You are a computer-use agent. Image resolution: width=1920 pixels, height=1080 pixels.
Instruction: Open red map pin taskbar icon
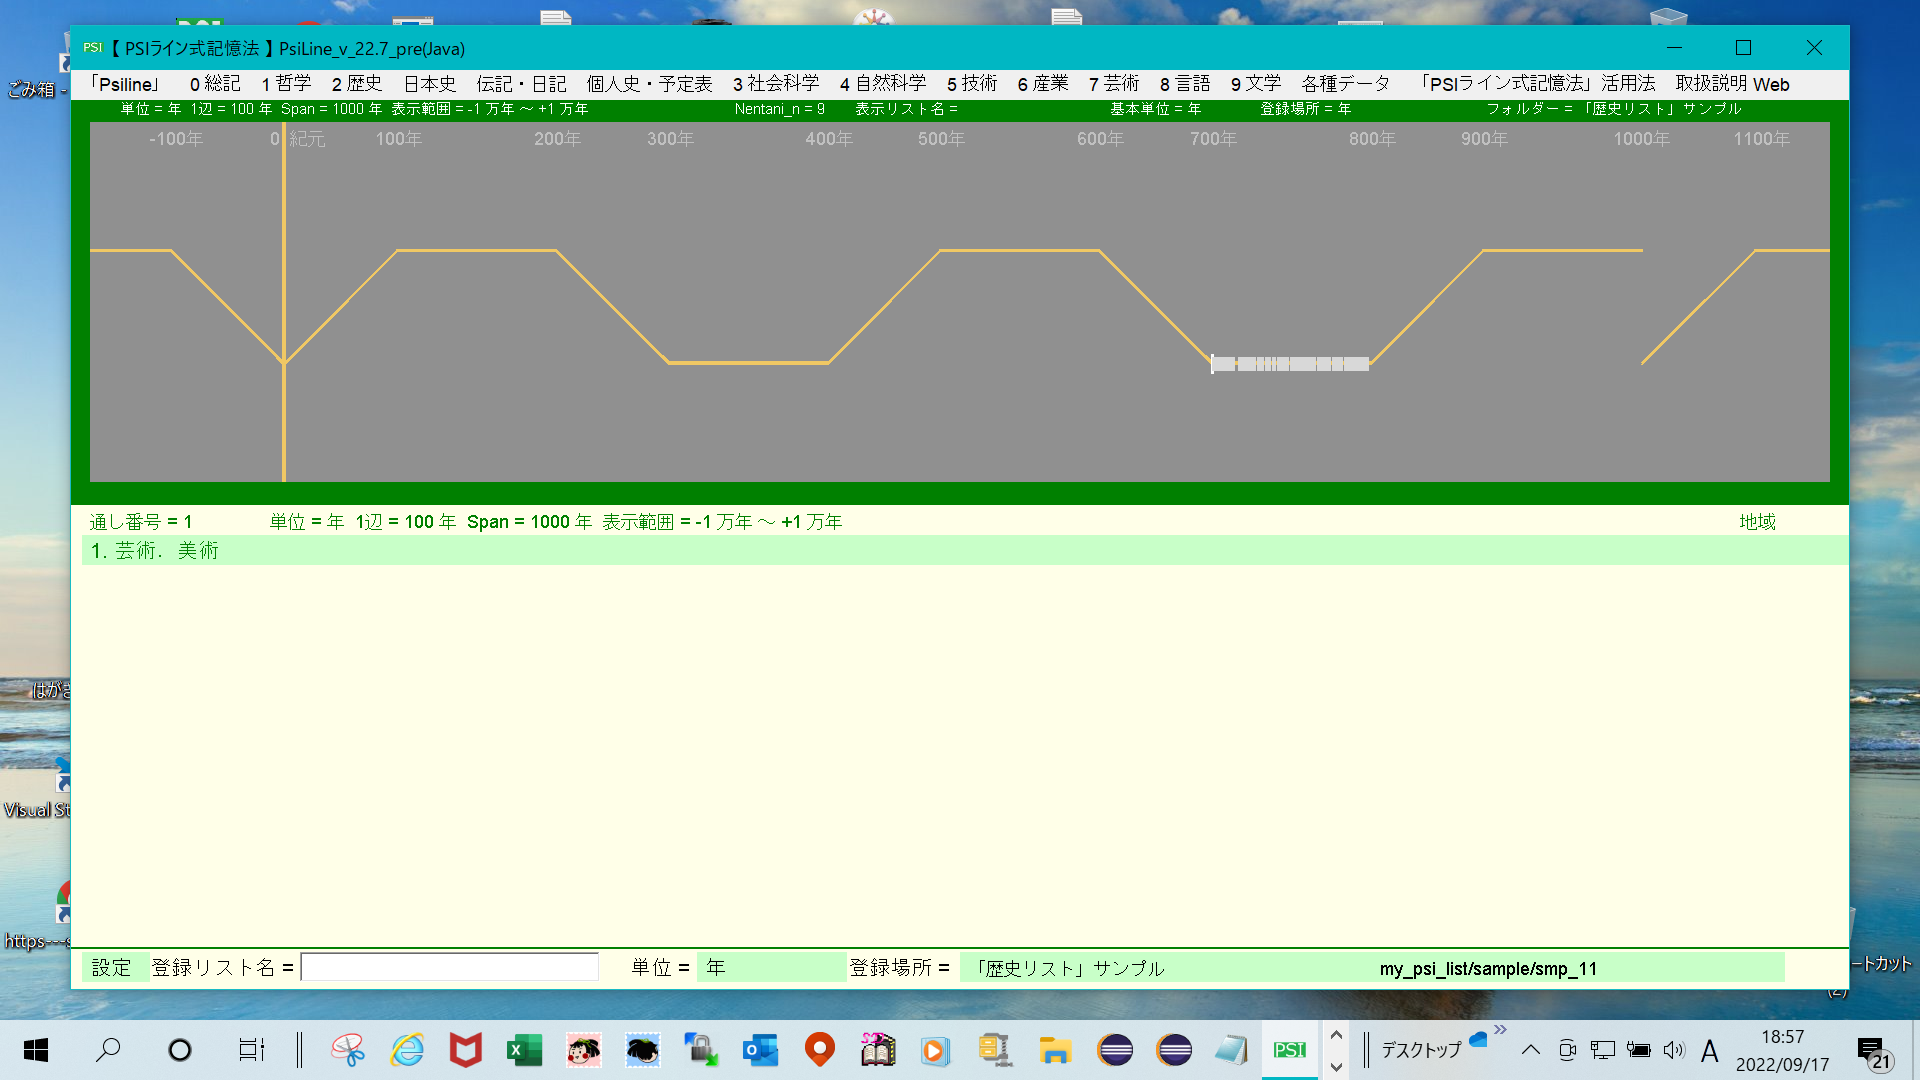[819, 1050]
